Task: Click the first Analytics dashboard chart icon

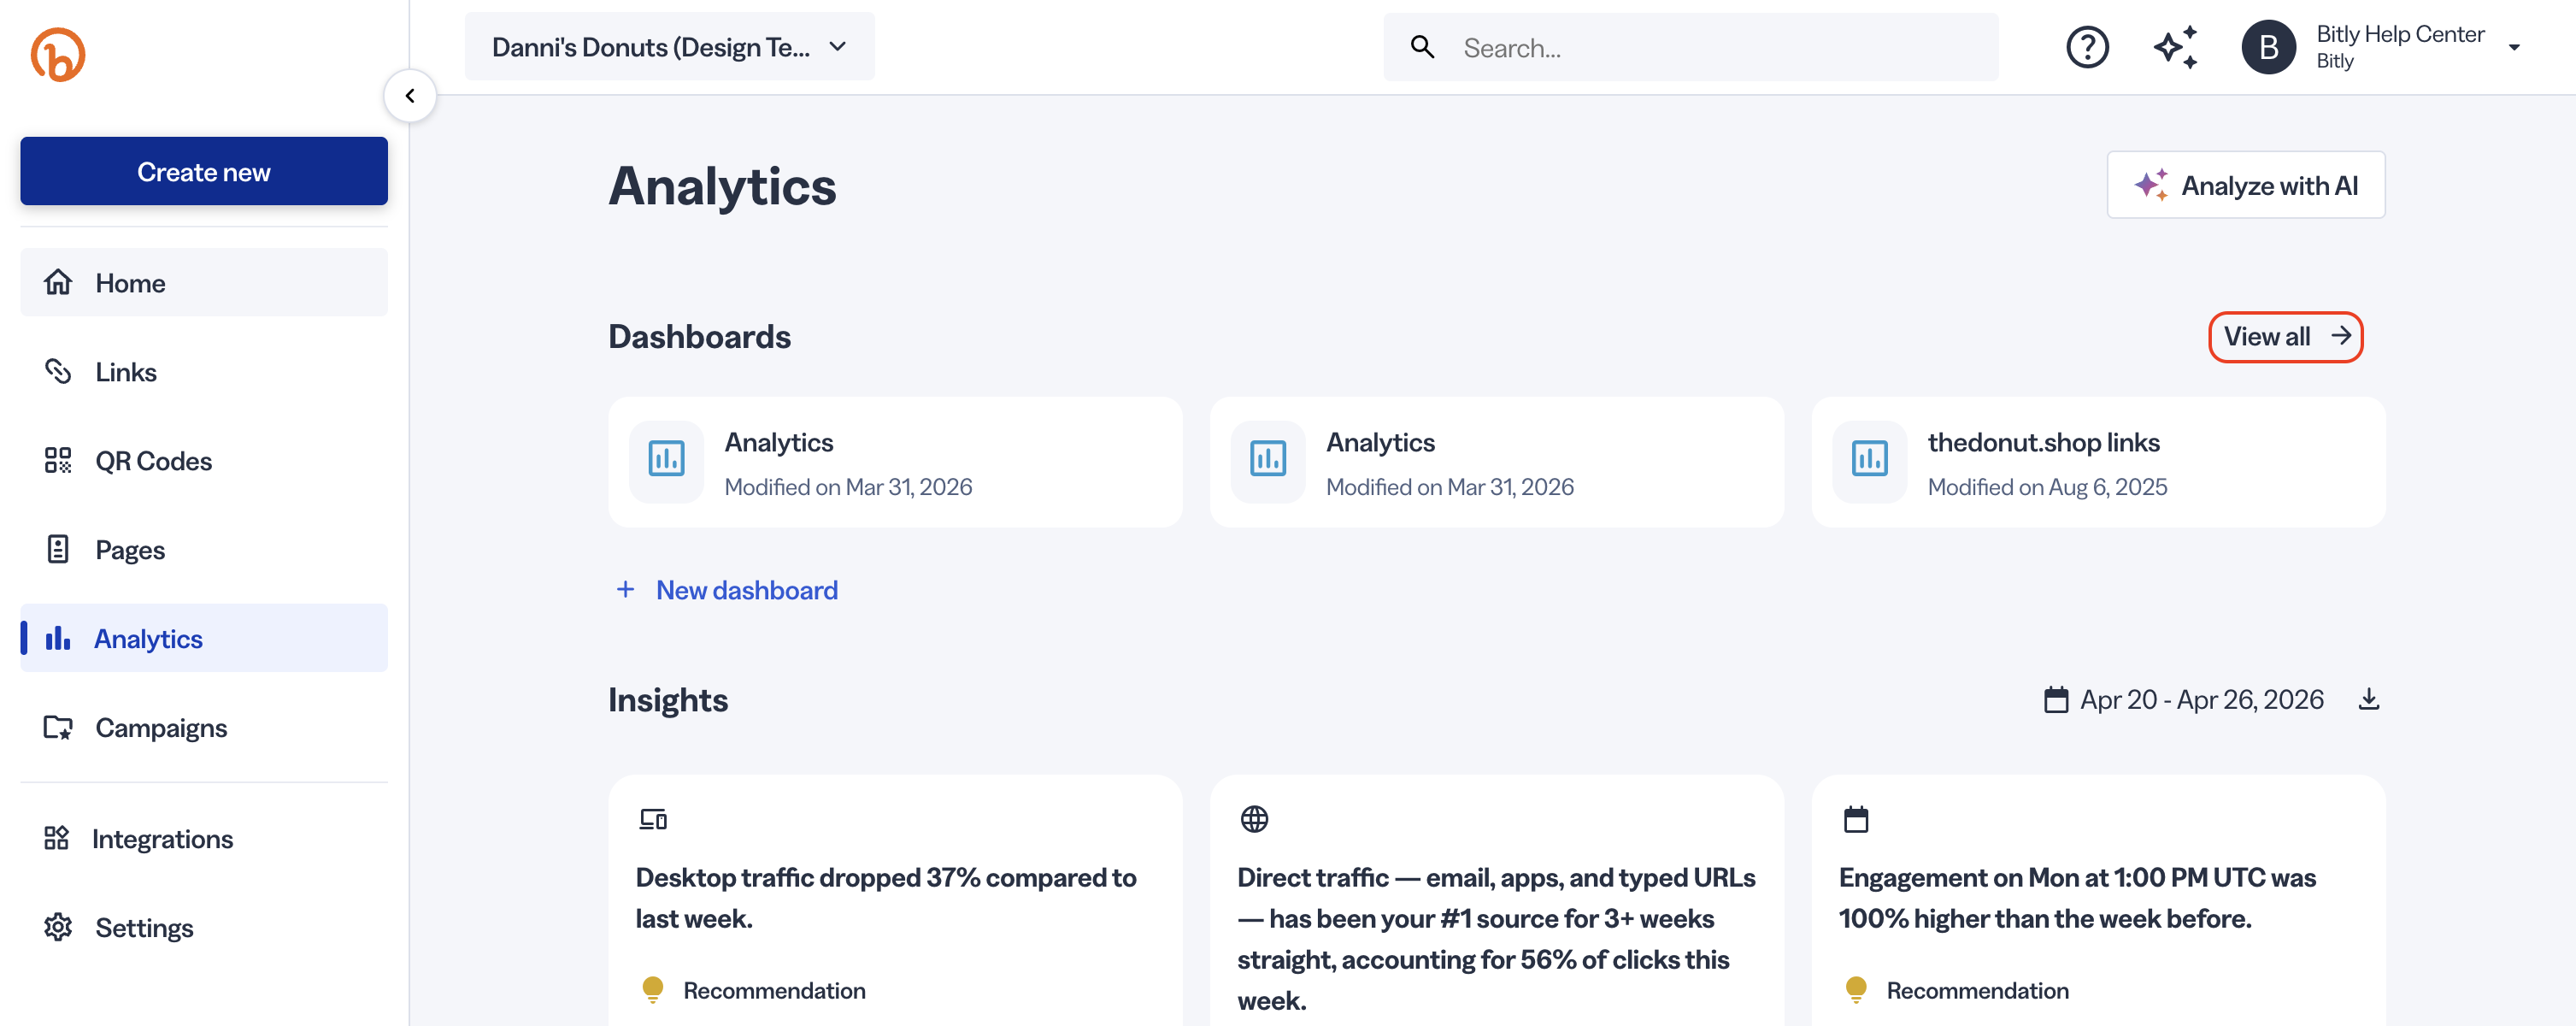Action: (x=666, y=460)
